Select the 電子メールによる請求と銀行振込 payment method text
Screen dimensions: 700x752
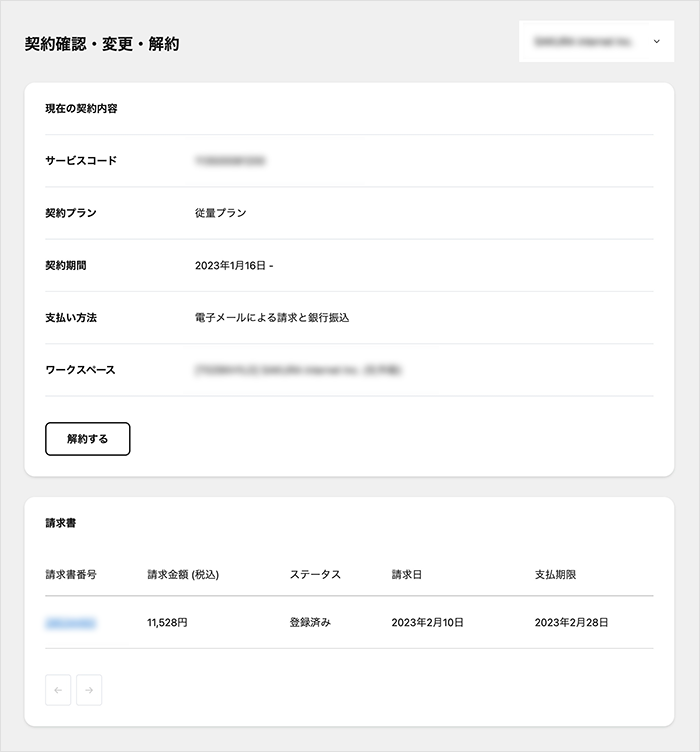(272, 318)
